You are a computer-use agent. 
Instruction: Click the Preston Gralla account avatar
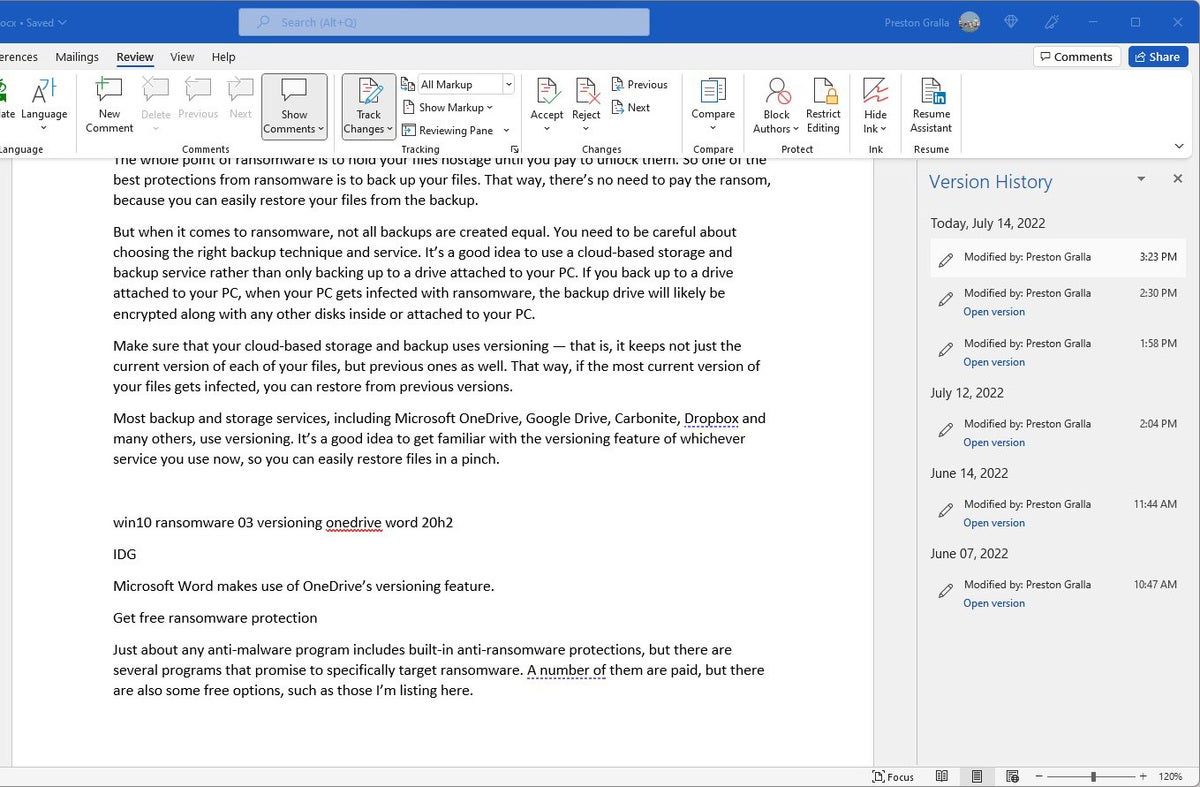[x=968, y=22]
